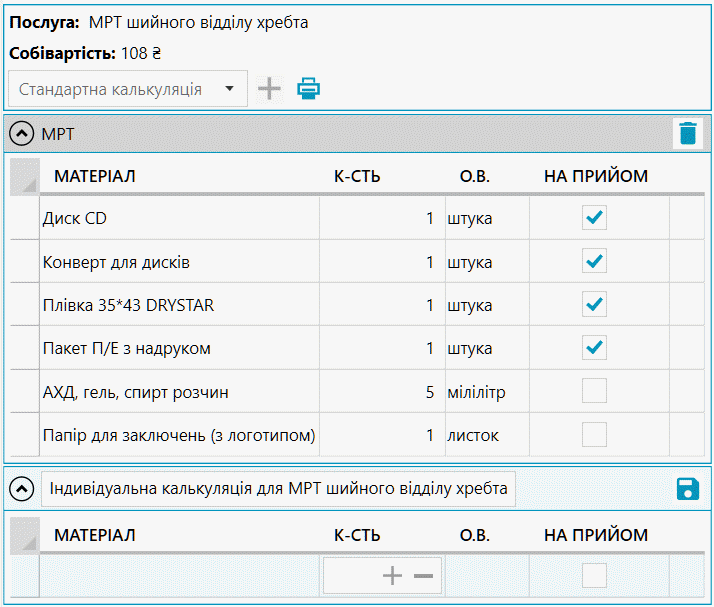This screenshot has height=607, width=714.
Task: Open the Стандартна калькуляція dropdown
Action: pyautogui.click(x=128, y=89)
